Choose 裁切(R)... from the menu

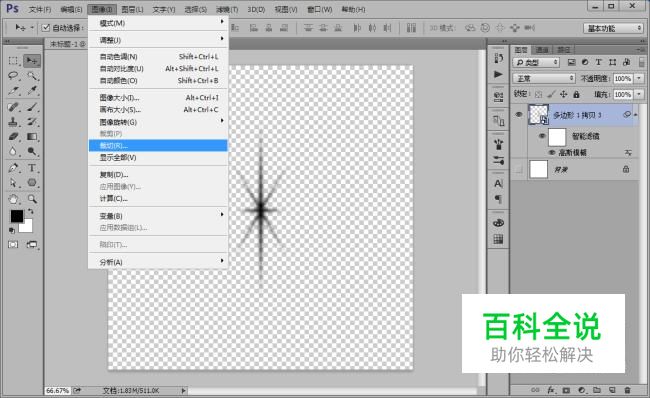coord(158,146)
